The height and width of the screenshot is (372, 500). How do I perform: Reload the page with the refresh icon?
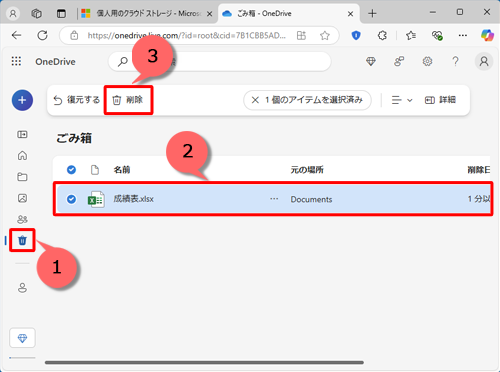coord(42,35)
